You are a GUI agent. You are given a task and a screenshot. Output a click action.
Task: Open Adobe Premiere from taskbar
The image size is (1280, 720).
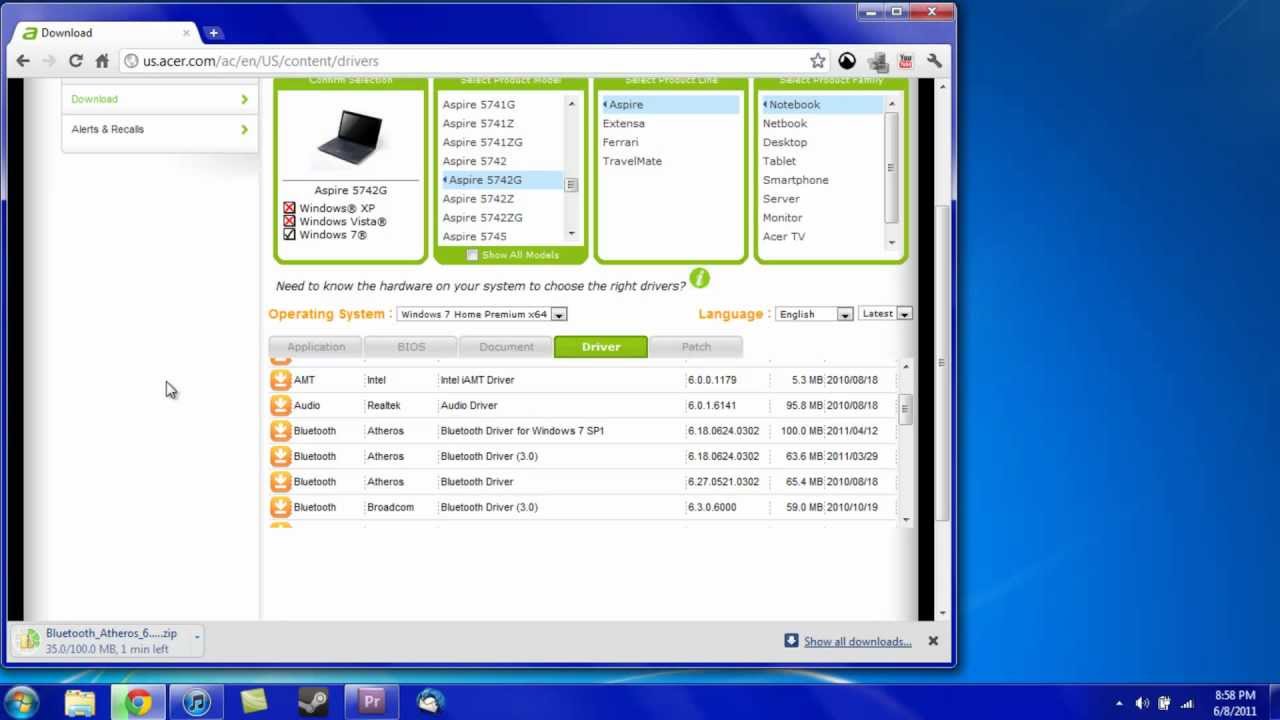point(371,702)
